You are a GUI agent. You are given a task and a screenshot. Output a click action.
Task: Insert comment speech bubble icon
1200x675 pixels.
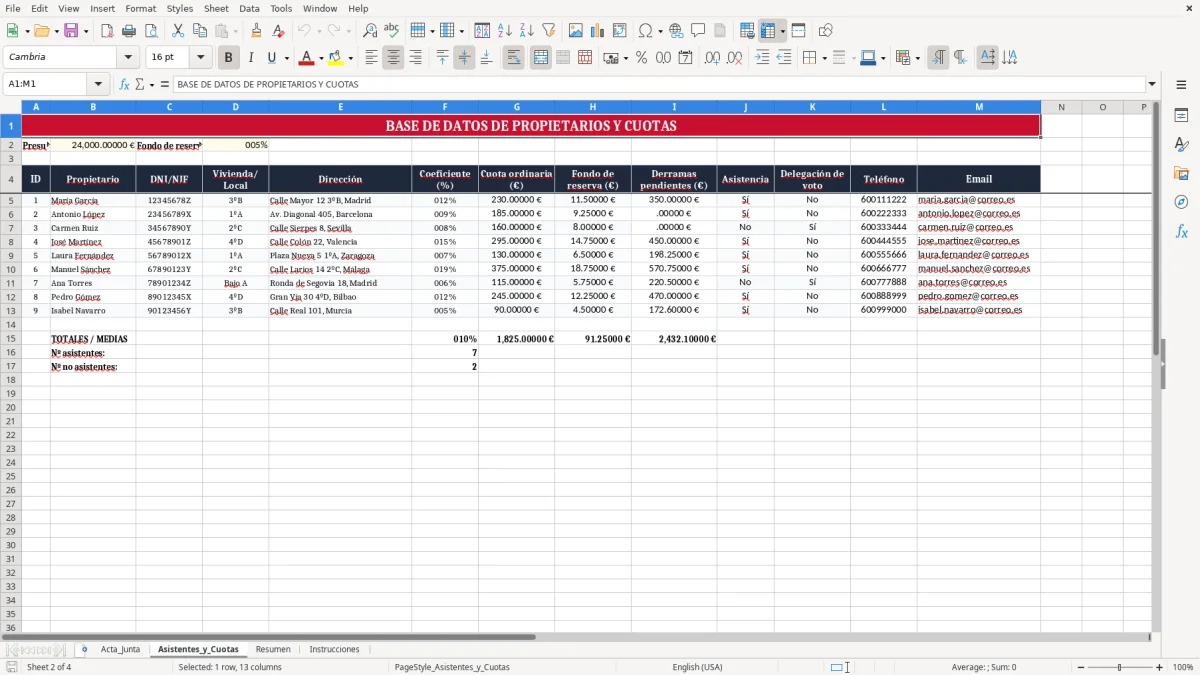point(698,31)
